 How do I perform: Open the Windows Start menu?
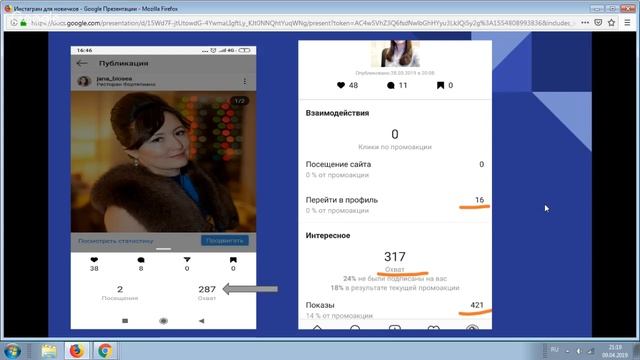[x=13, y=351]
